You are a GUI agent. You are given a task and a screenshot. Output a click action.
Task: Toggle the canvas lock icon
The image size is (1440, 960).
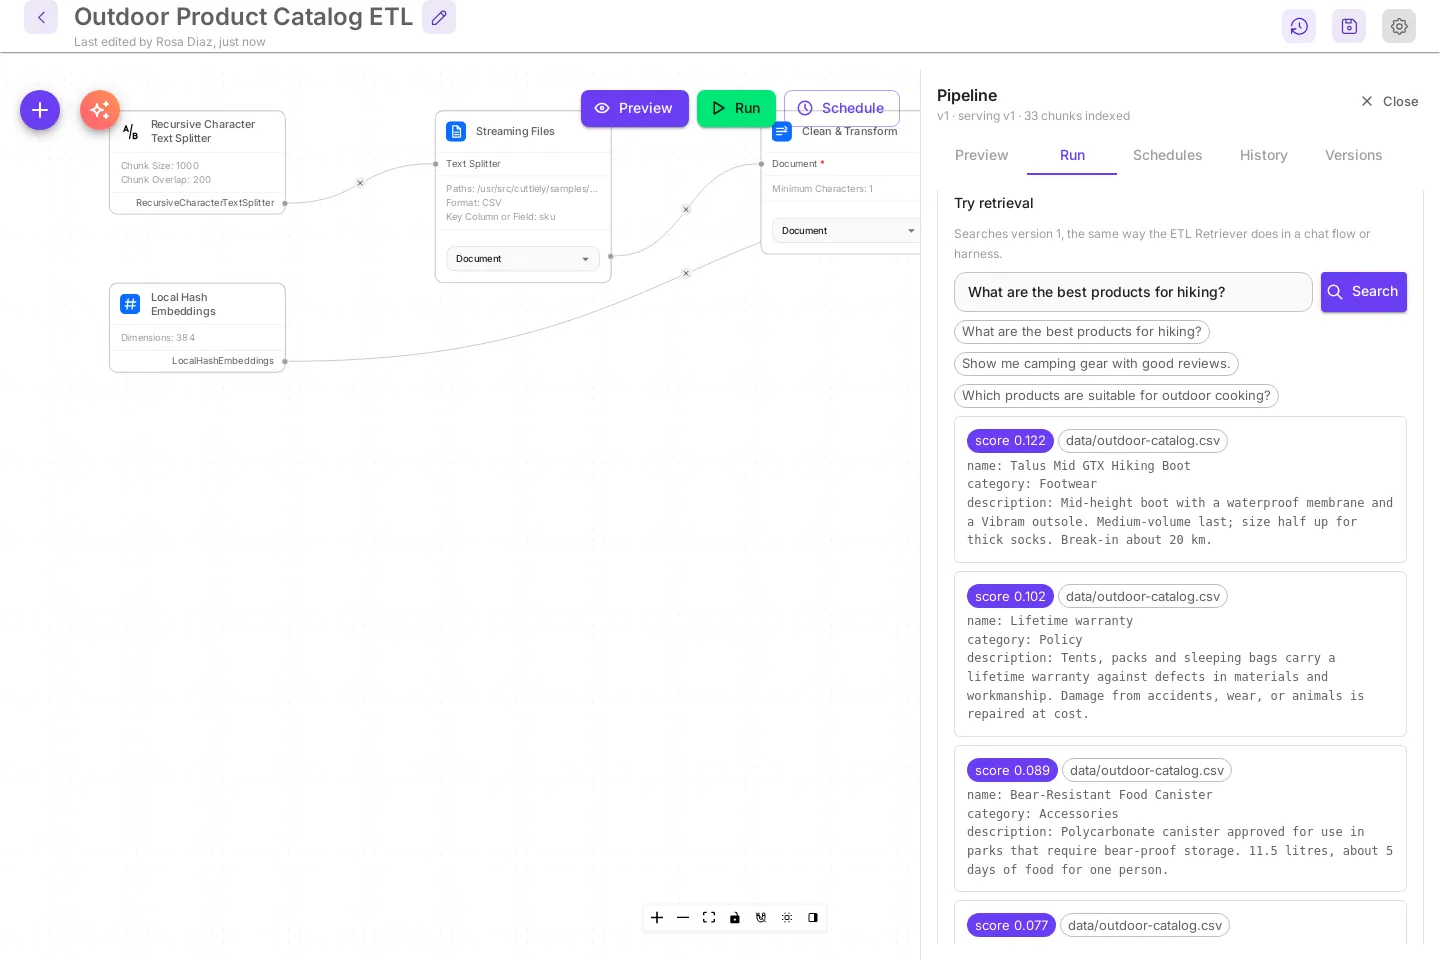coord(735,918)
